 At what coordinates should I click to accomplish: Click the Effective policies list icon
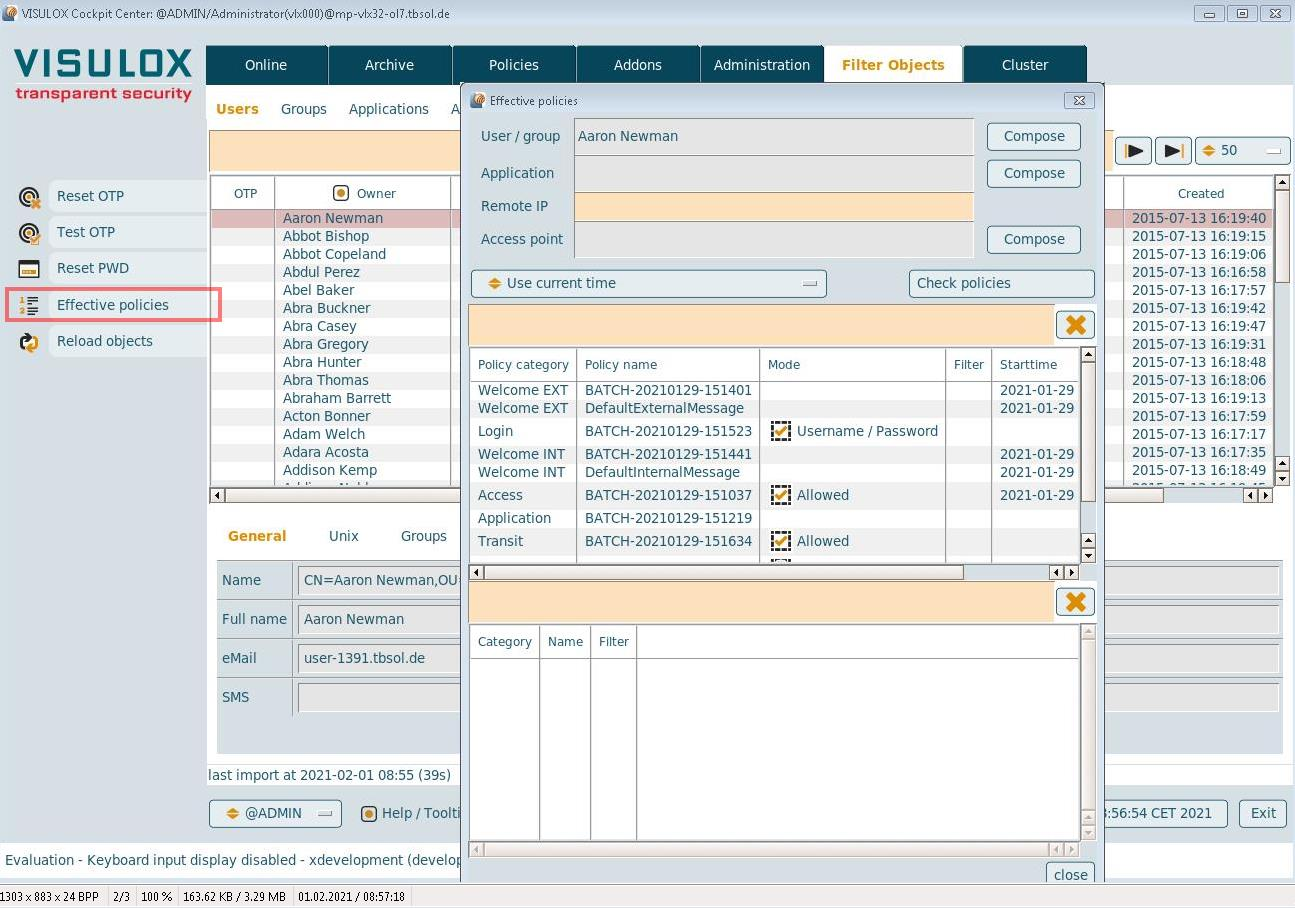pyautogui.click(x=29, y=305)
